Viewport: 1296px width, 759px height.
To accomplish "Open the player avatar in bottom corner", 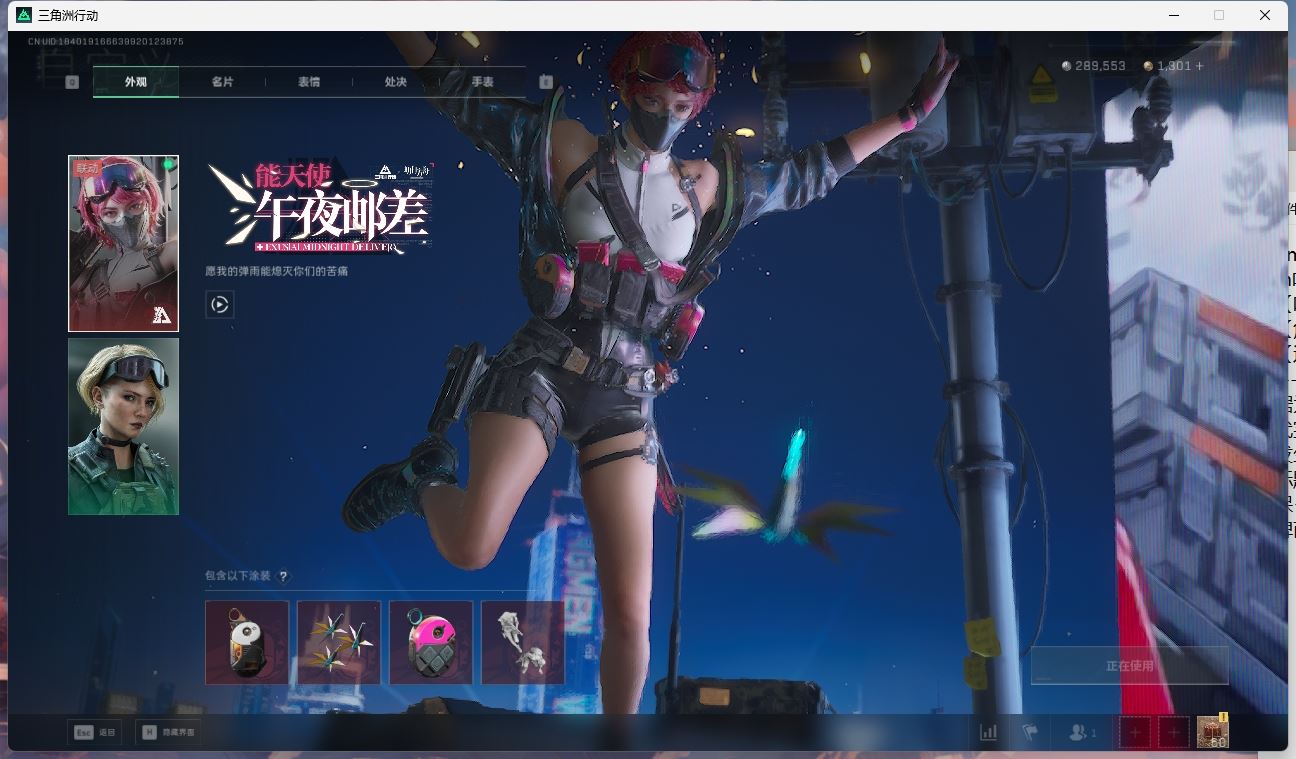I will tap(1212, 732).
